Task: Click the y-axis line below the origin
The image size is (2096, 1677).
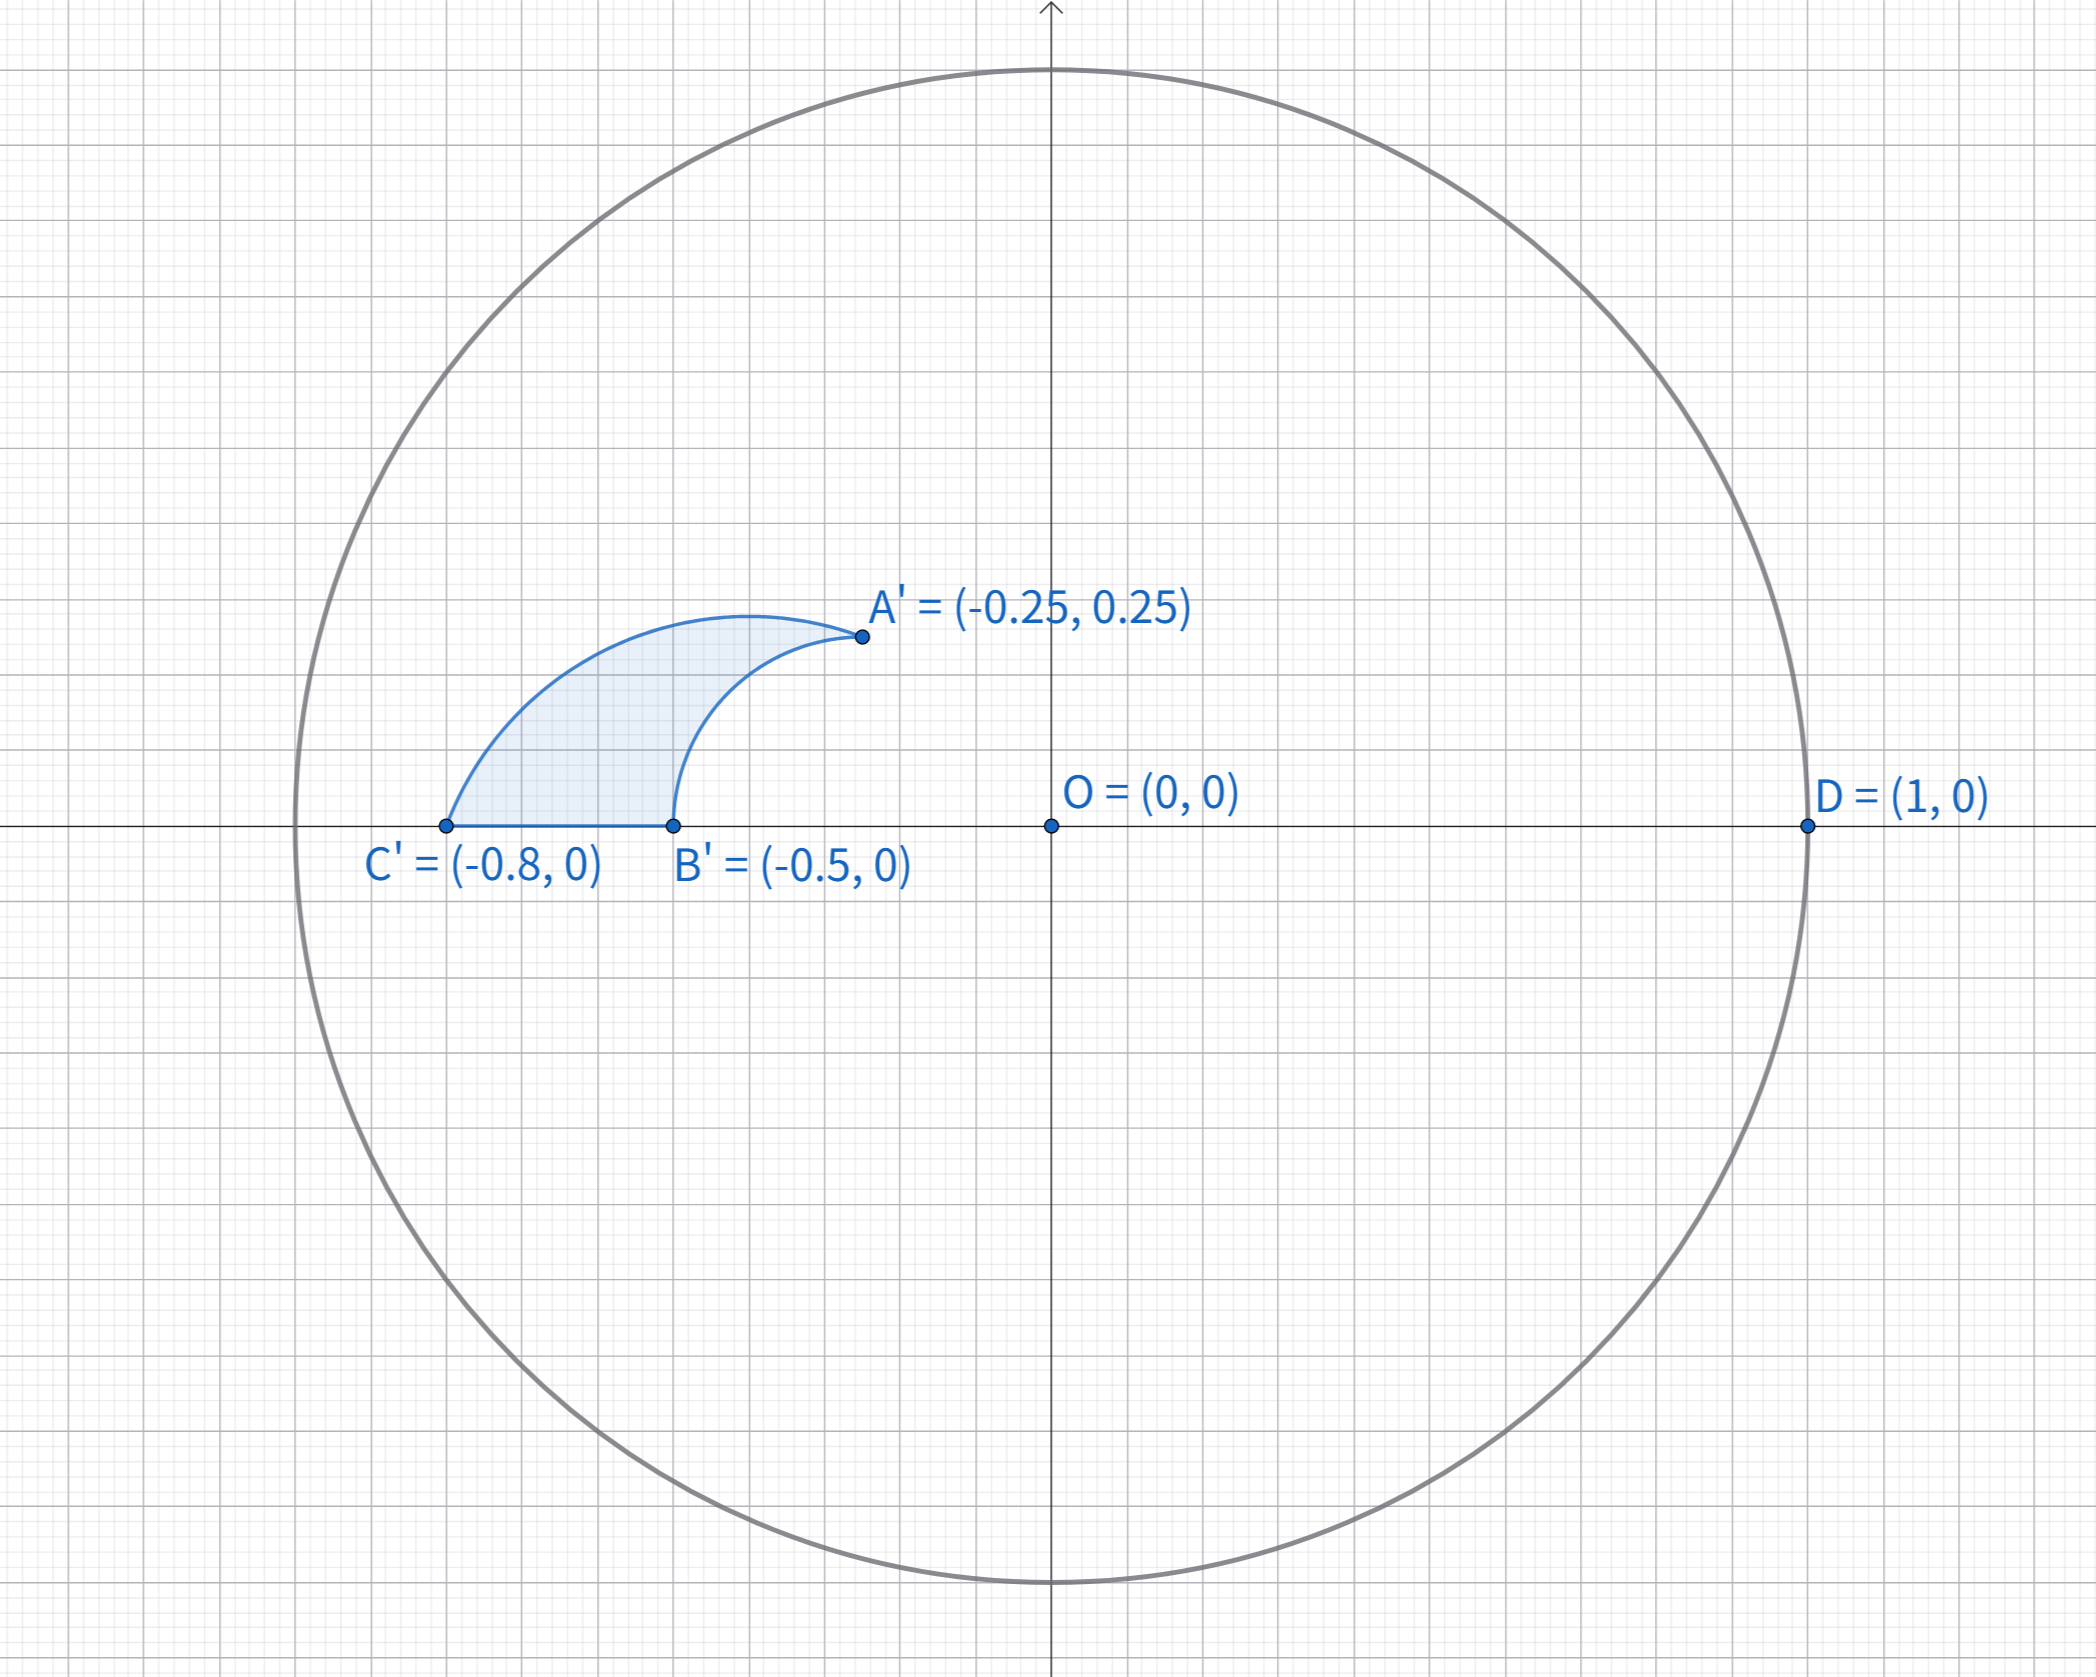Action: 1051,1200
